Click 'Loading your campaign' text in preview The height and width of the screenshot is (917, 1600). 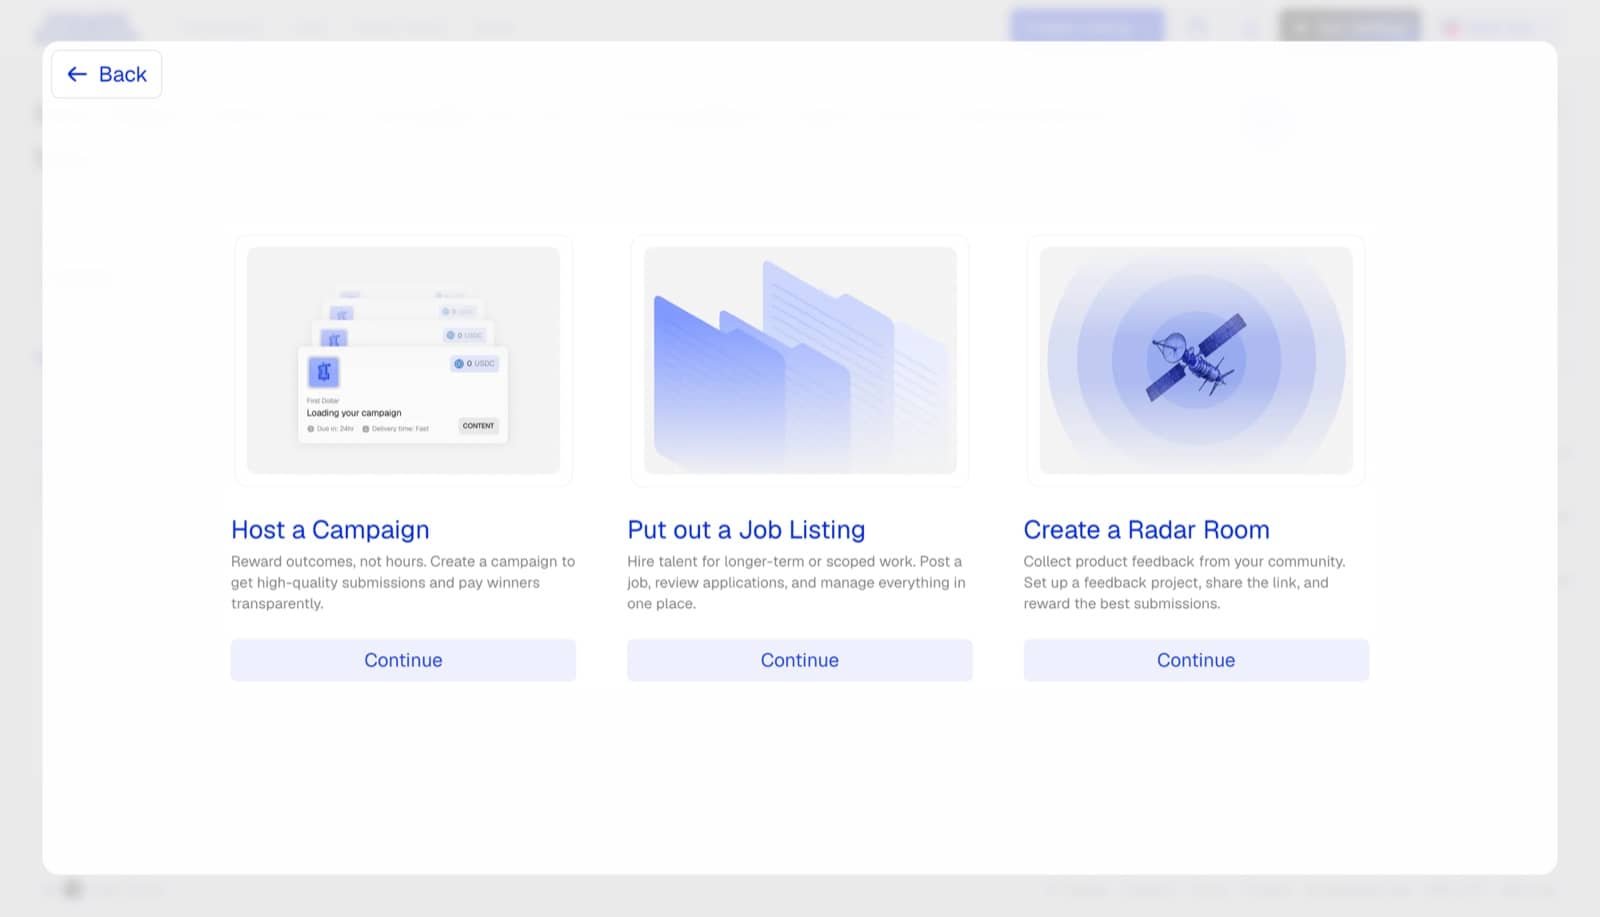pos(354,412)
